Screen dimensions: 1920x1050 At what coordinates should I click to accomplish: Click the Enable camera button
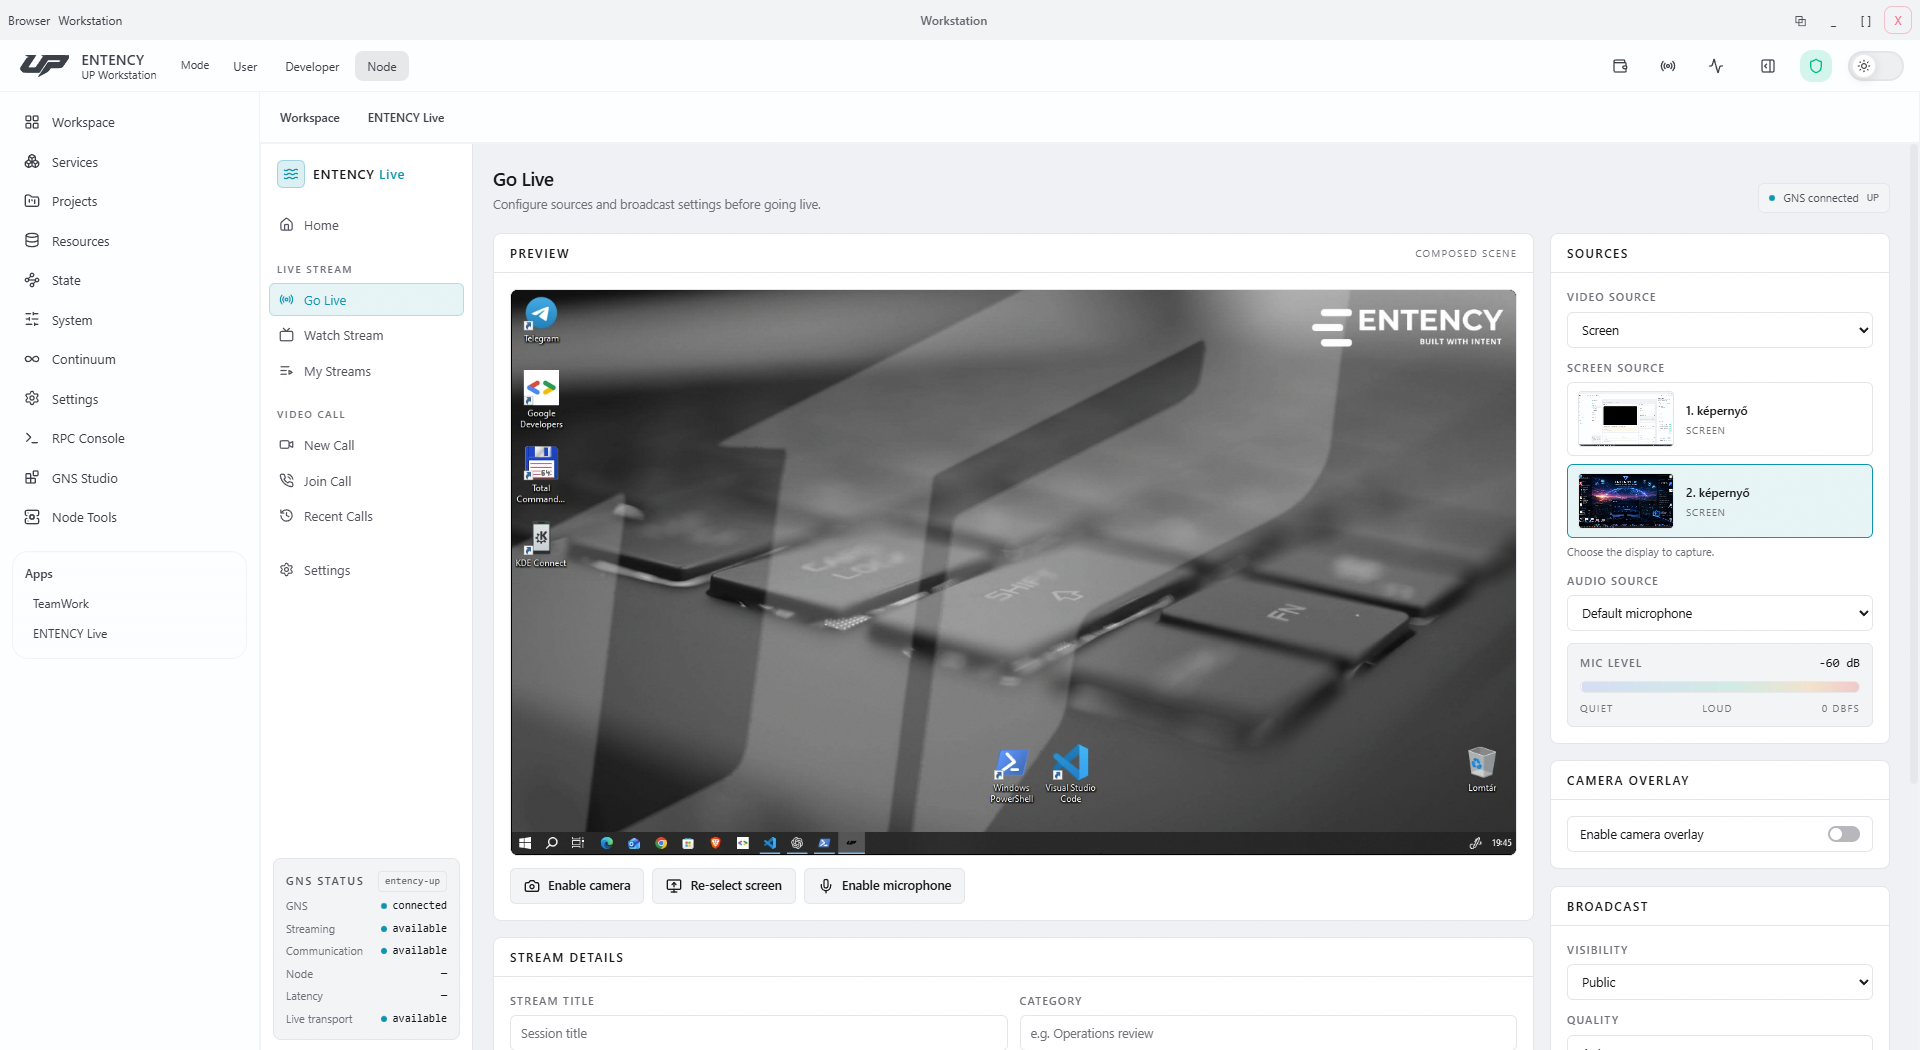click(577, 886)
